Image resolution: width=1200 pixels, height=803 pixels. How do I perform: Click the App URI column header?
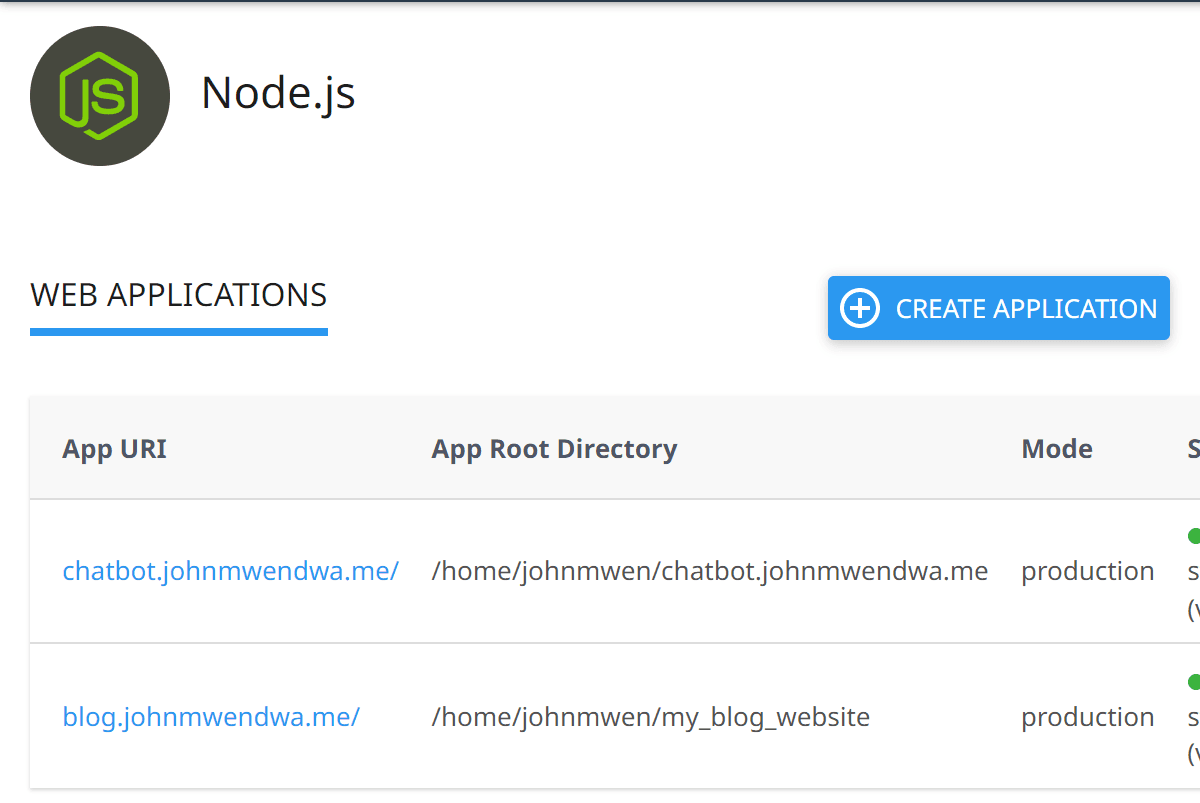click(x=114, y=448)
